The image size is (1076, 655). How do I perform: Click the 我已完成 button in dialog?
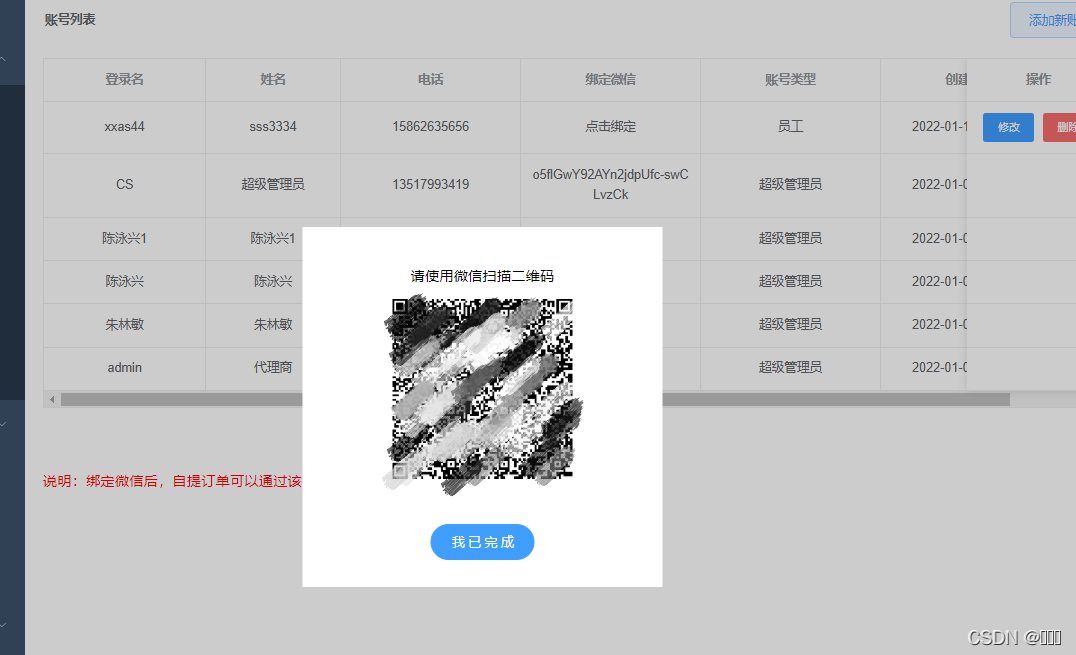coord(482,542)
